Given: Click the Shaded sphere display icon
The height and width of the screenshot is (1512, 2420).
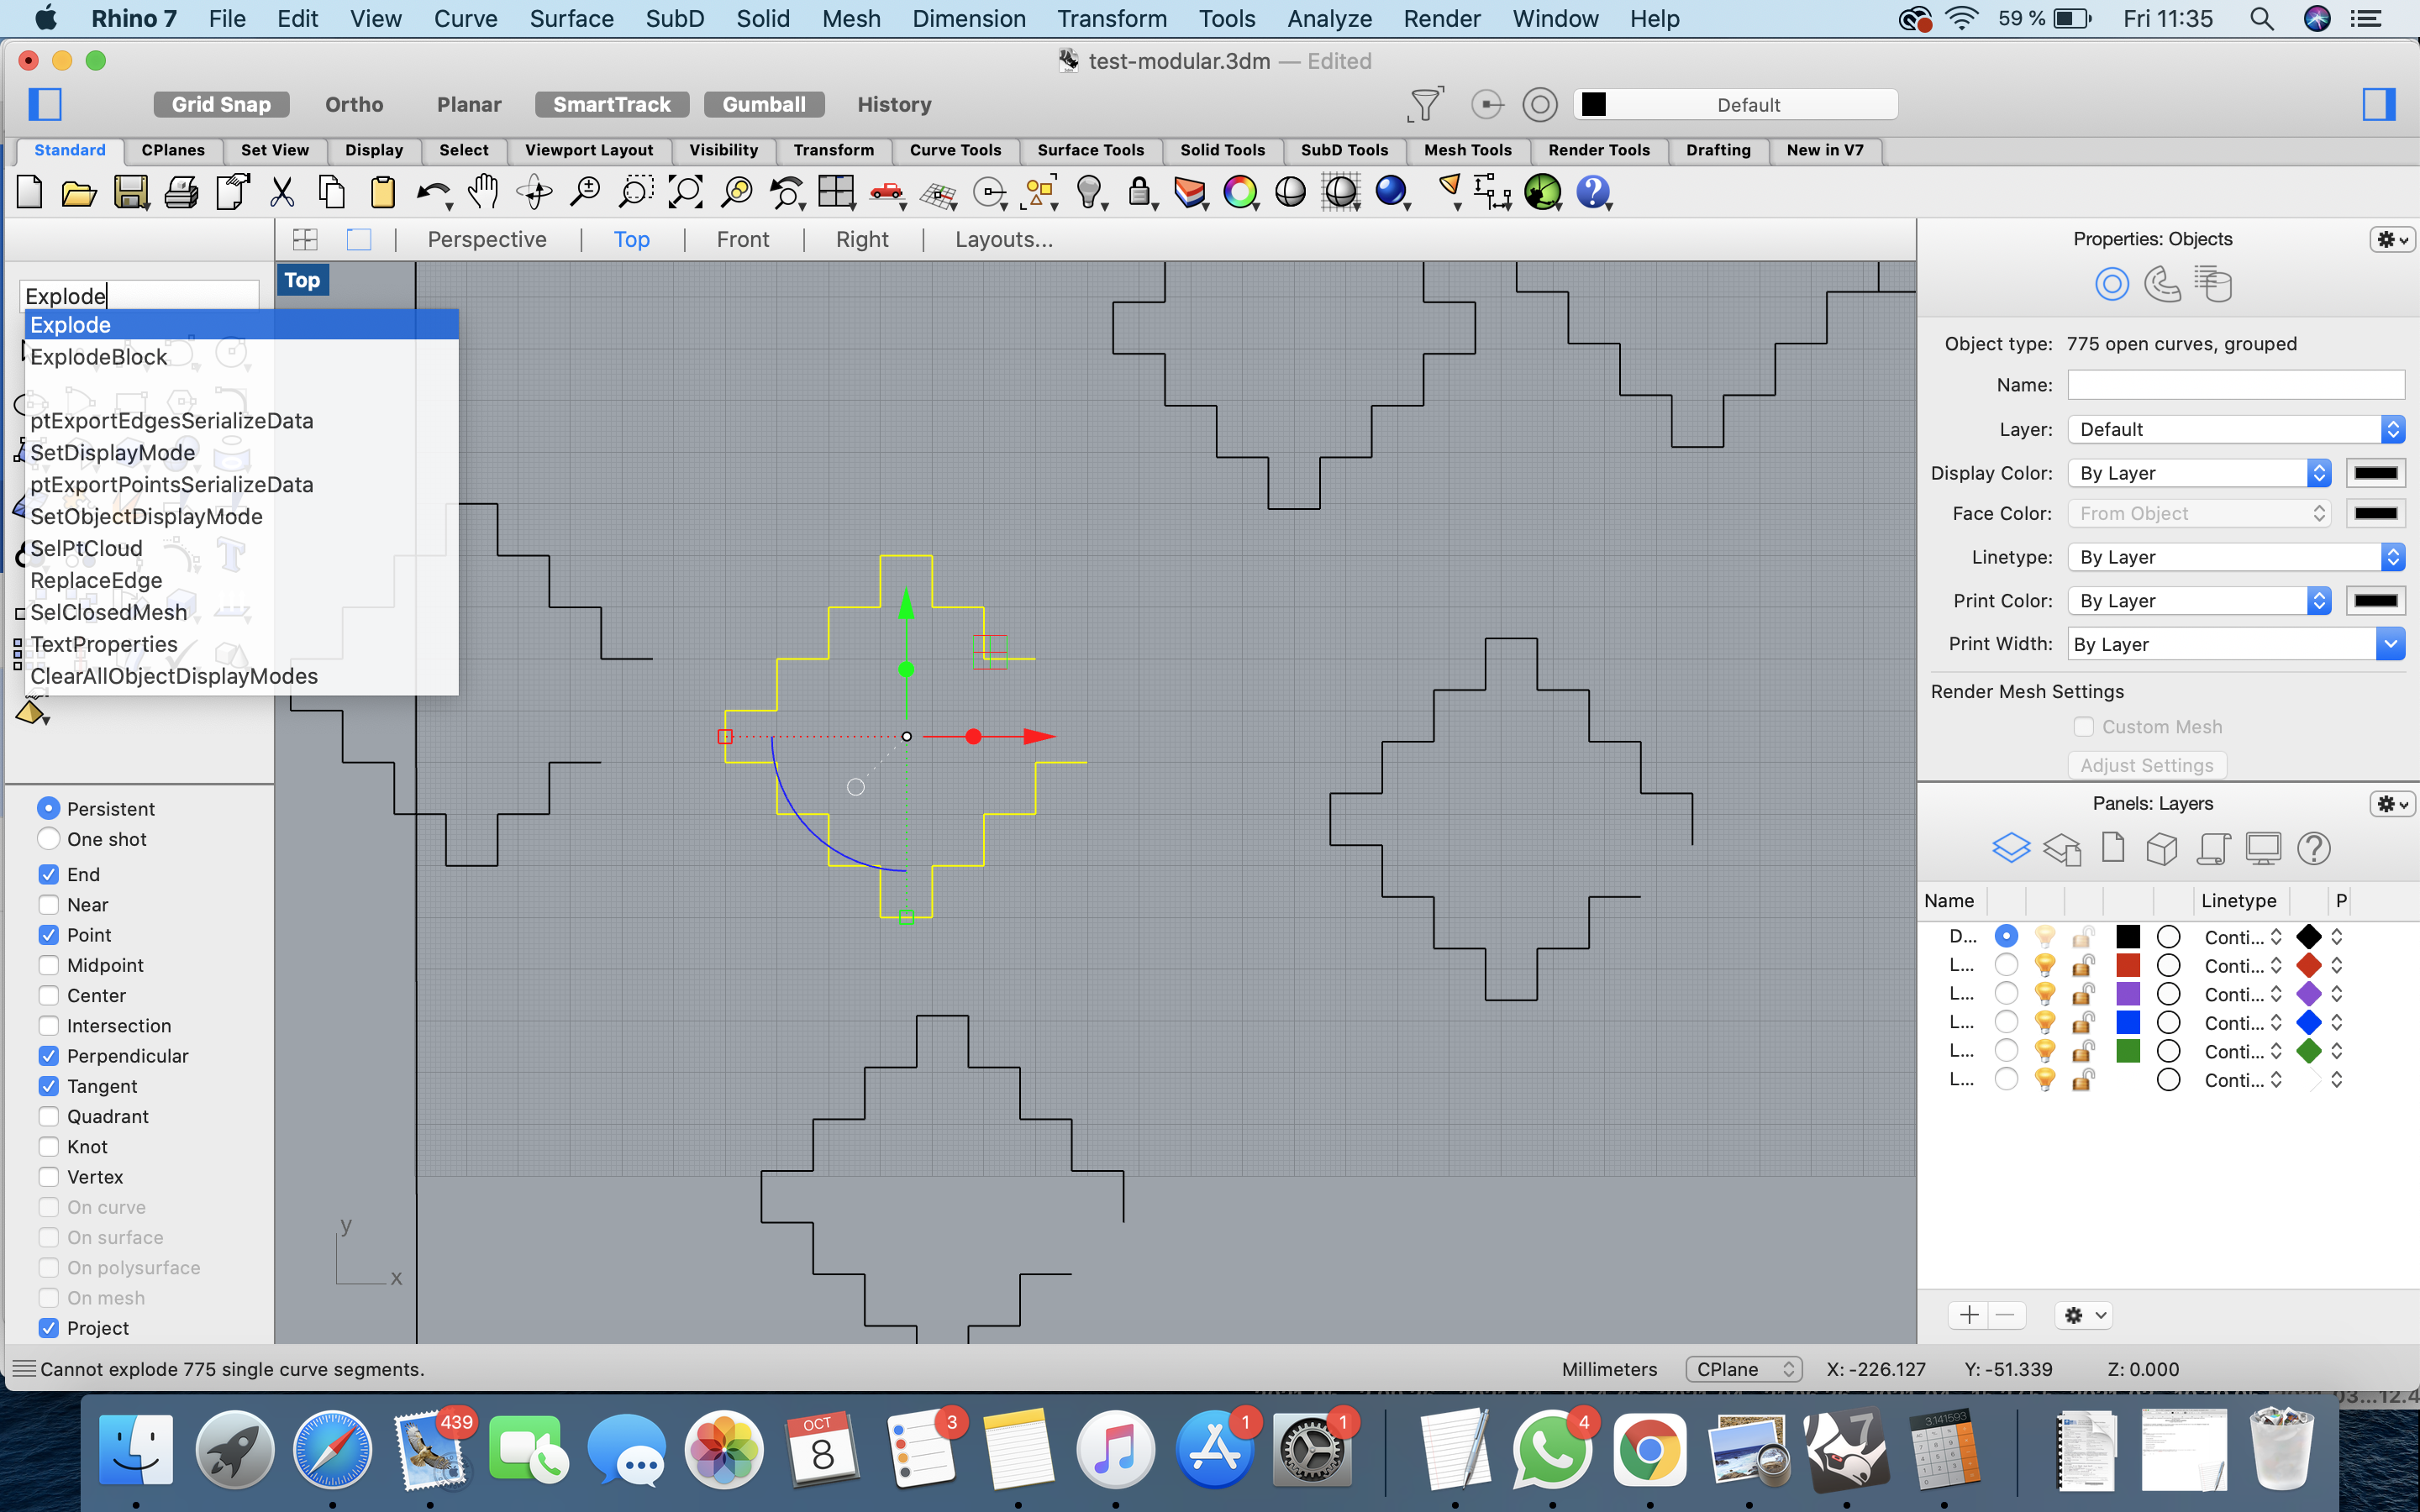Looking at the screenshot, I should coord(1290,191).
